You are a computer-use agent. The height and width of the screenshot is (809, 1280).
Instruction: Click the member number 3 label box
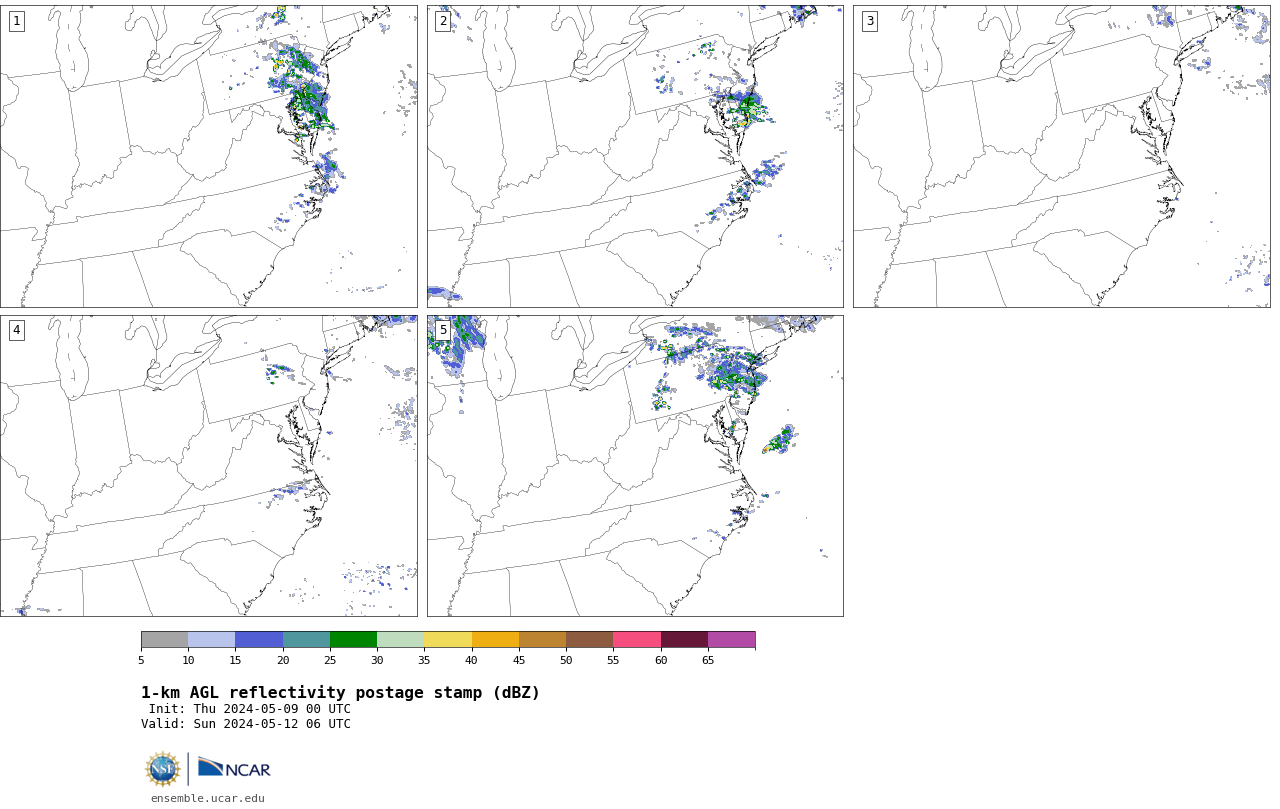(869, 21)
